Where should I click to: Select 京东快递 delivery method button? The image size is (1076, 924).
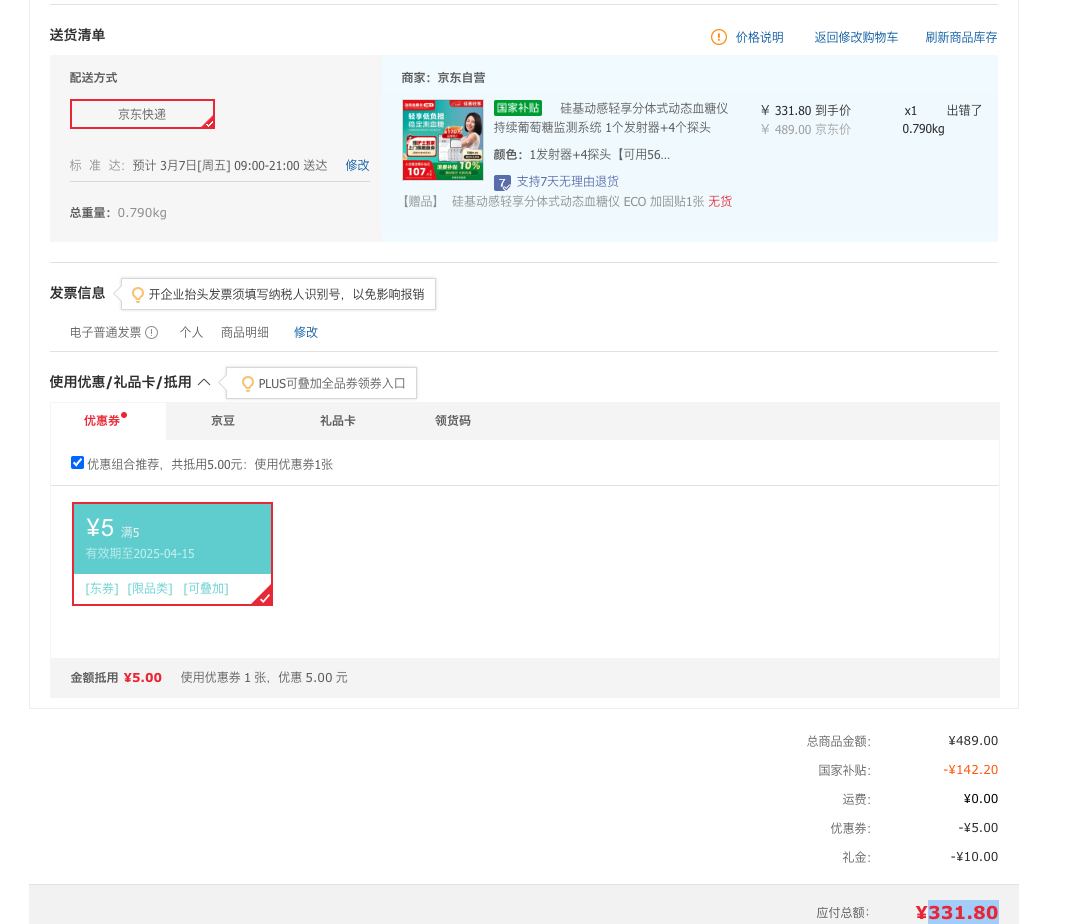[142, 114]
